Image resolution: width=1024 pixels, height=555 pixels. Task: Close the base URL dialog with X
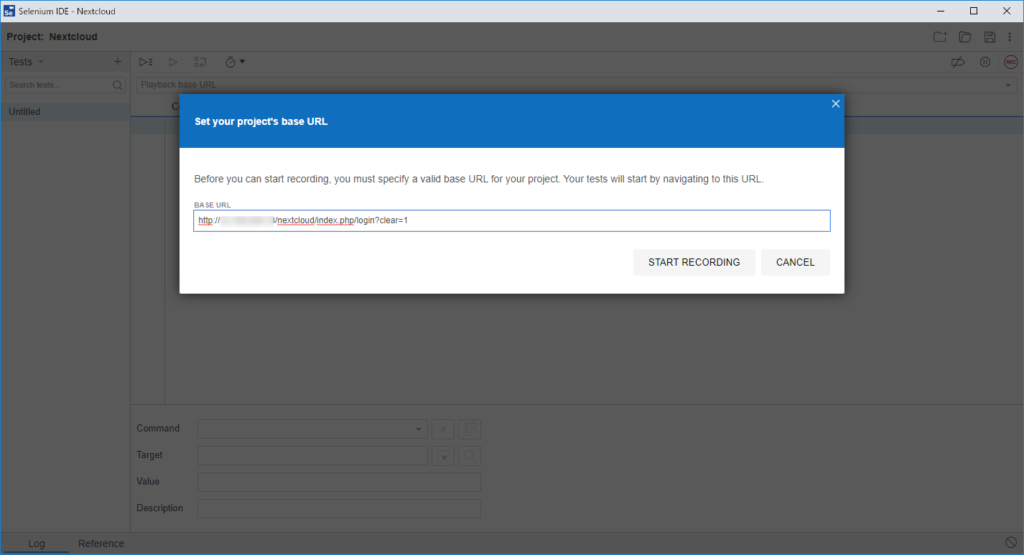point(835,104)
